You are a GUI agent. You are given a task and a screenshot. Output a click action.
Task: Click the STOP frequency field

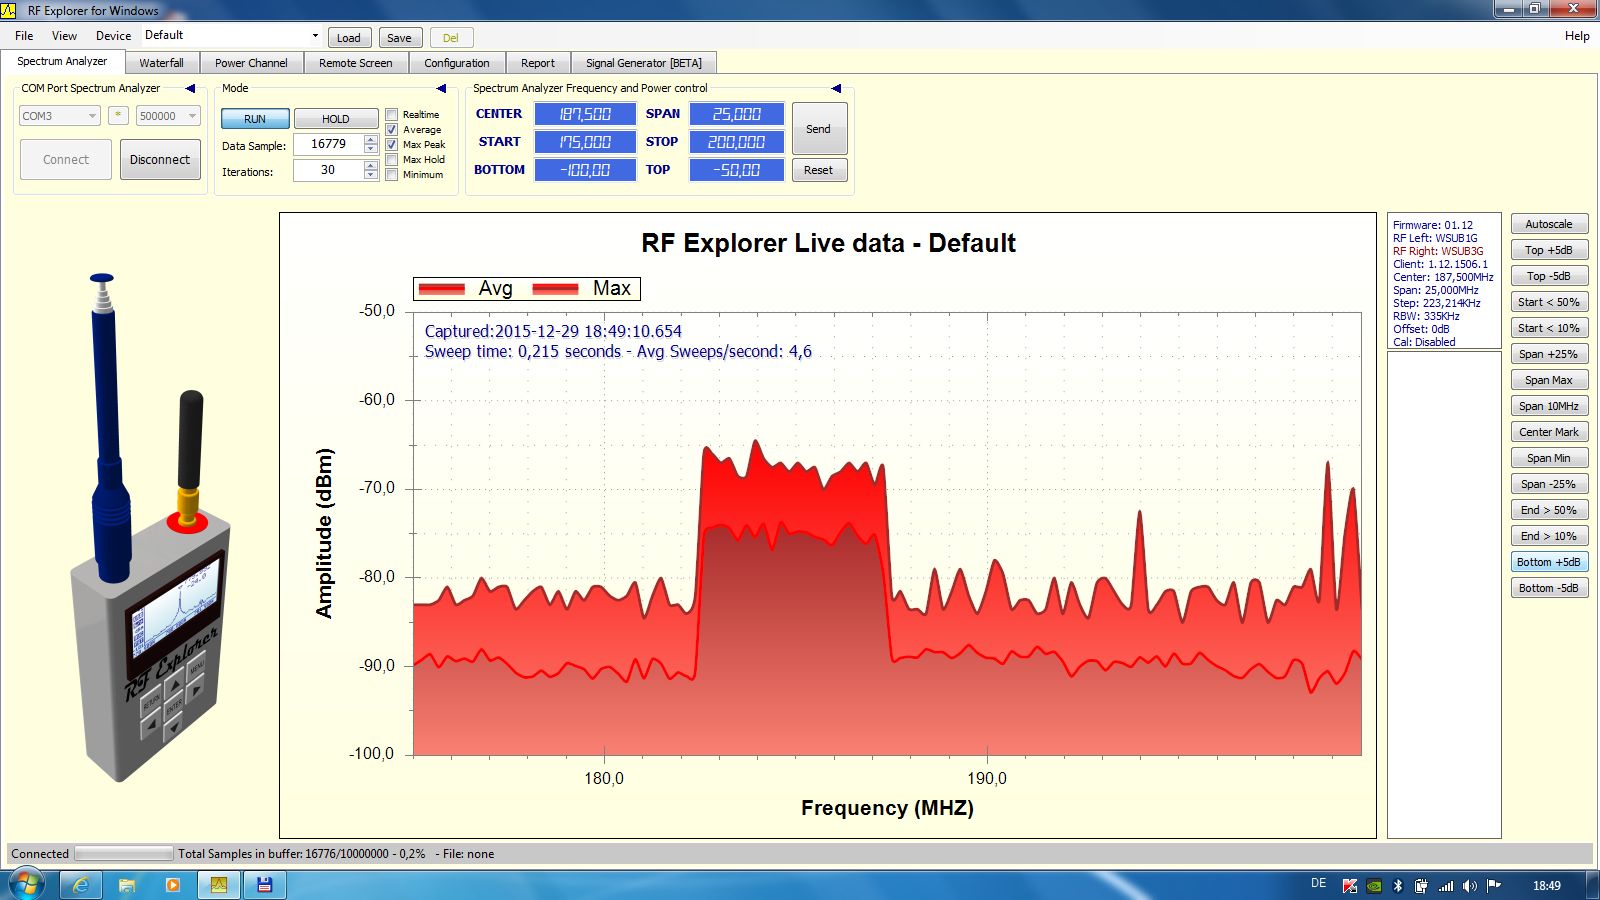737,142
